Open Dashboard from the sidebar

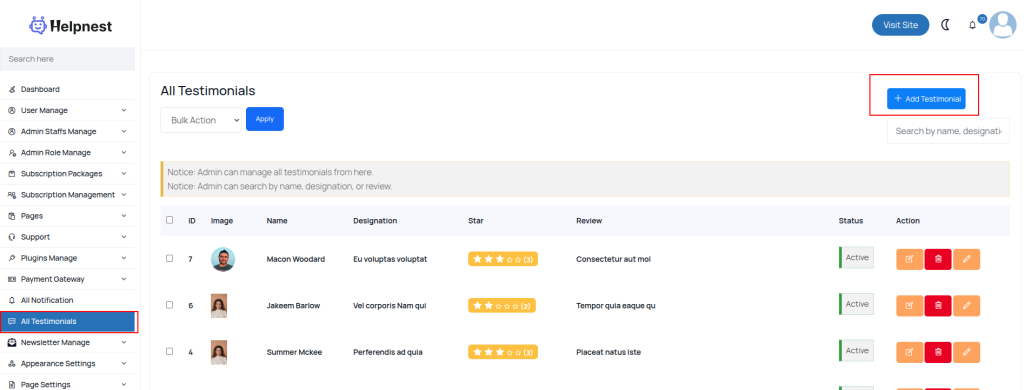67,89
